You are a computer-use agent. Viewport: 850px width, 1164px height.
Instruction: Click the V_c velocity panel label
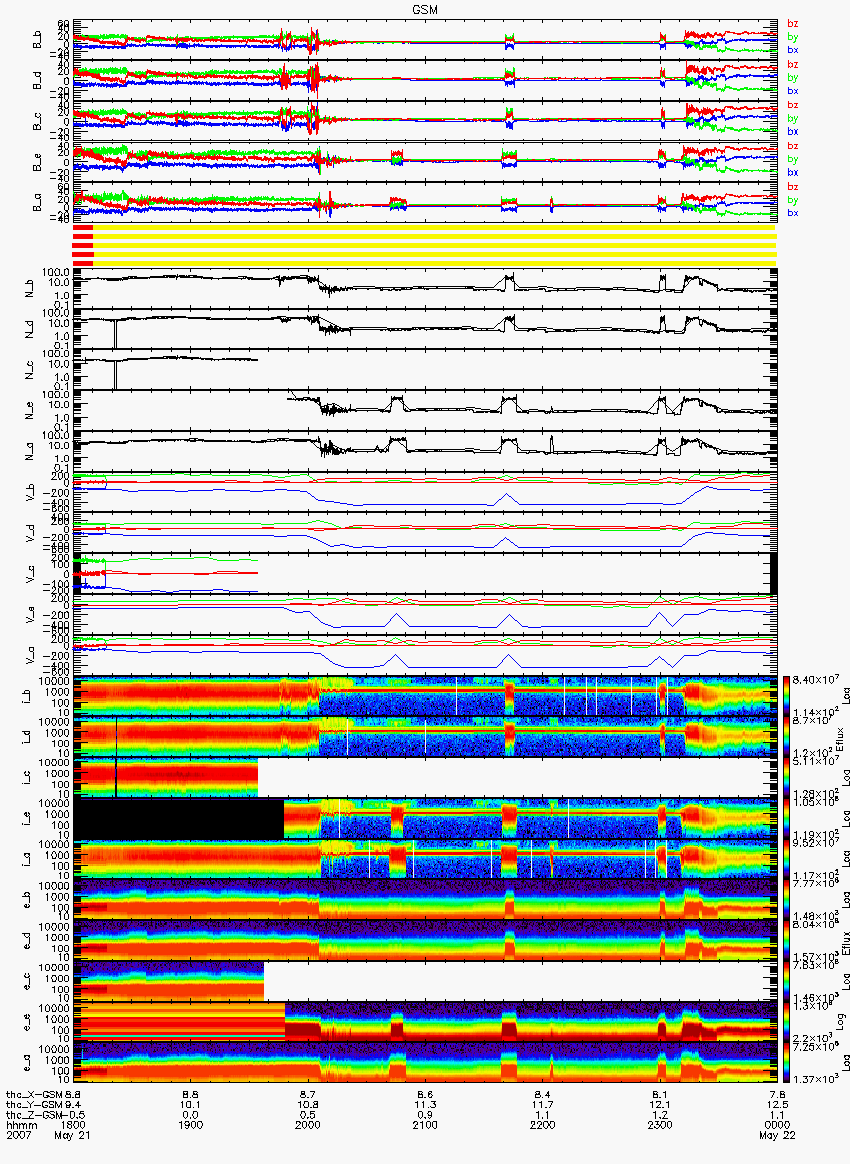pos(30,573)
